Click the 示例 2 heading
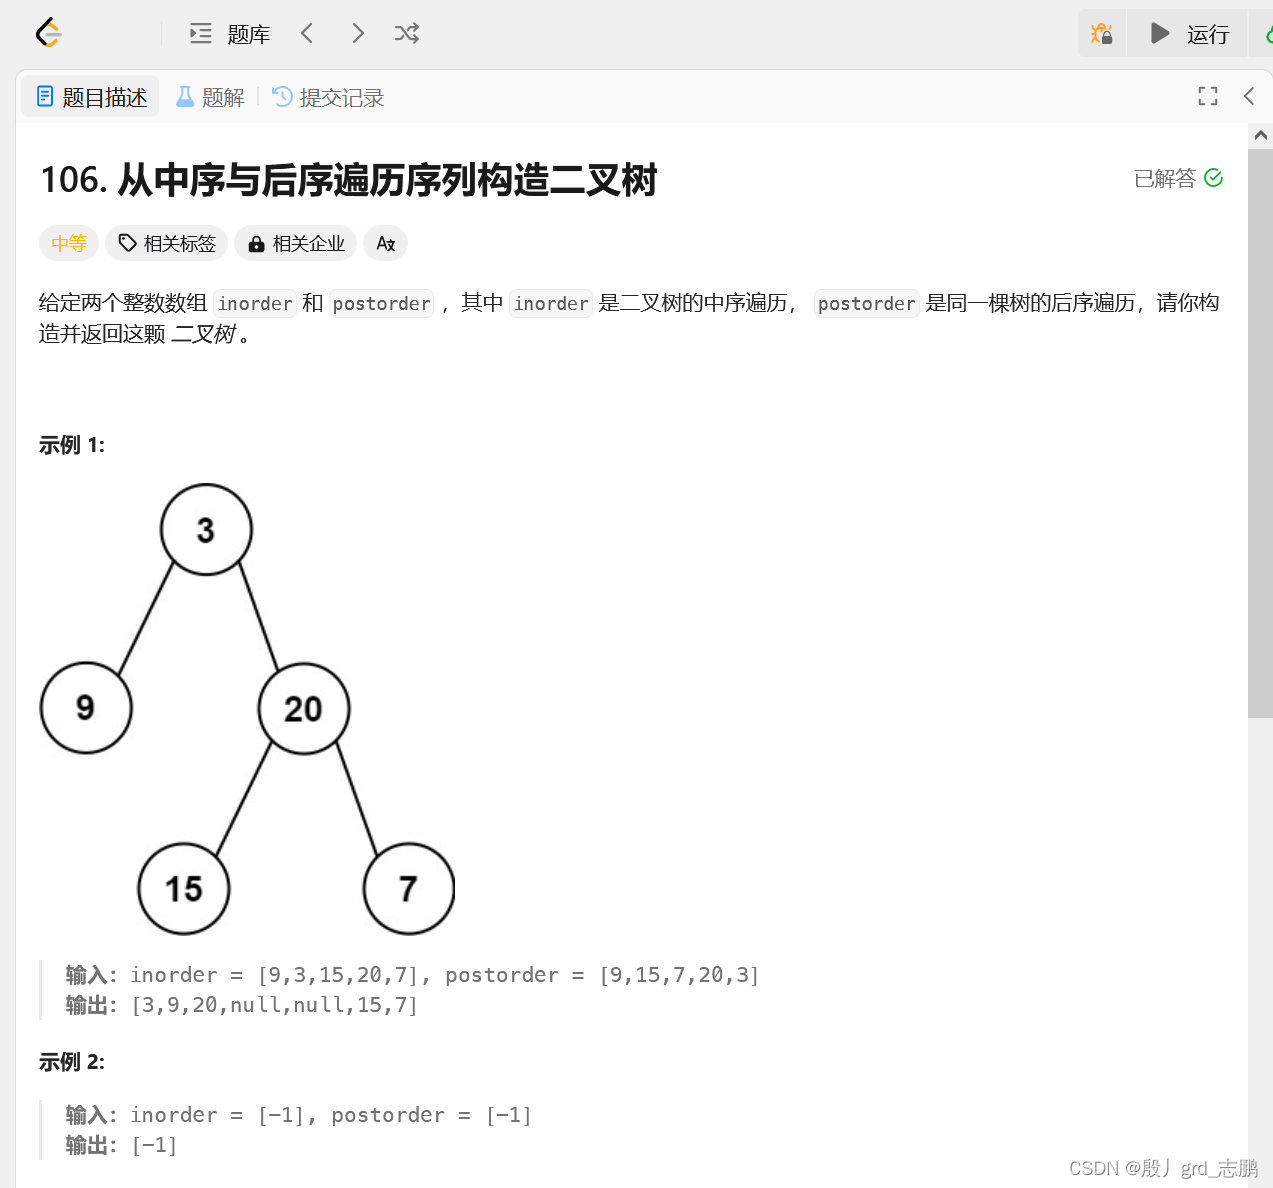Screen dimensions: 1273x1188 pos(72,1062)
